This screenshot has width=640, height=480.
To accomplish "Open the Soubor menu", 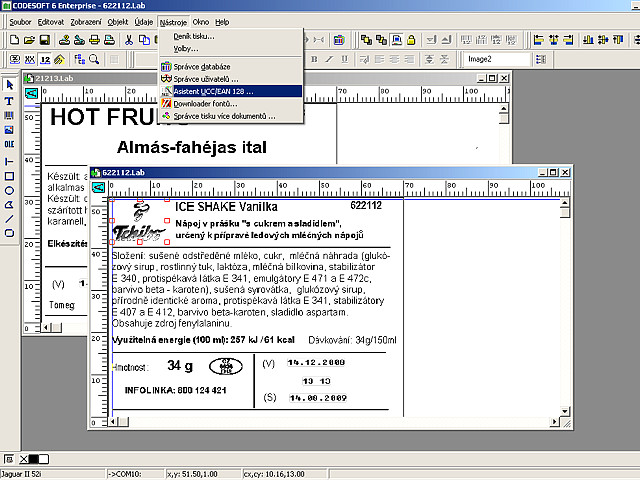I will click(x=20, y=22).
